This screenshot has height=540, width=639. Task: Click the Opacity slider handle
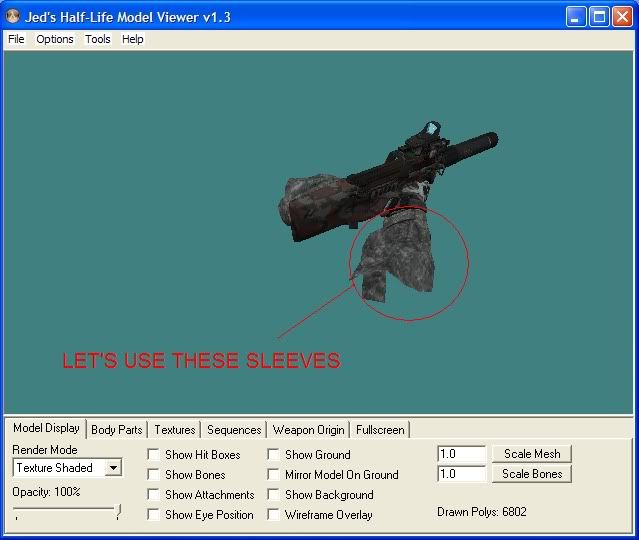[x=118, y=511]
